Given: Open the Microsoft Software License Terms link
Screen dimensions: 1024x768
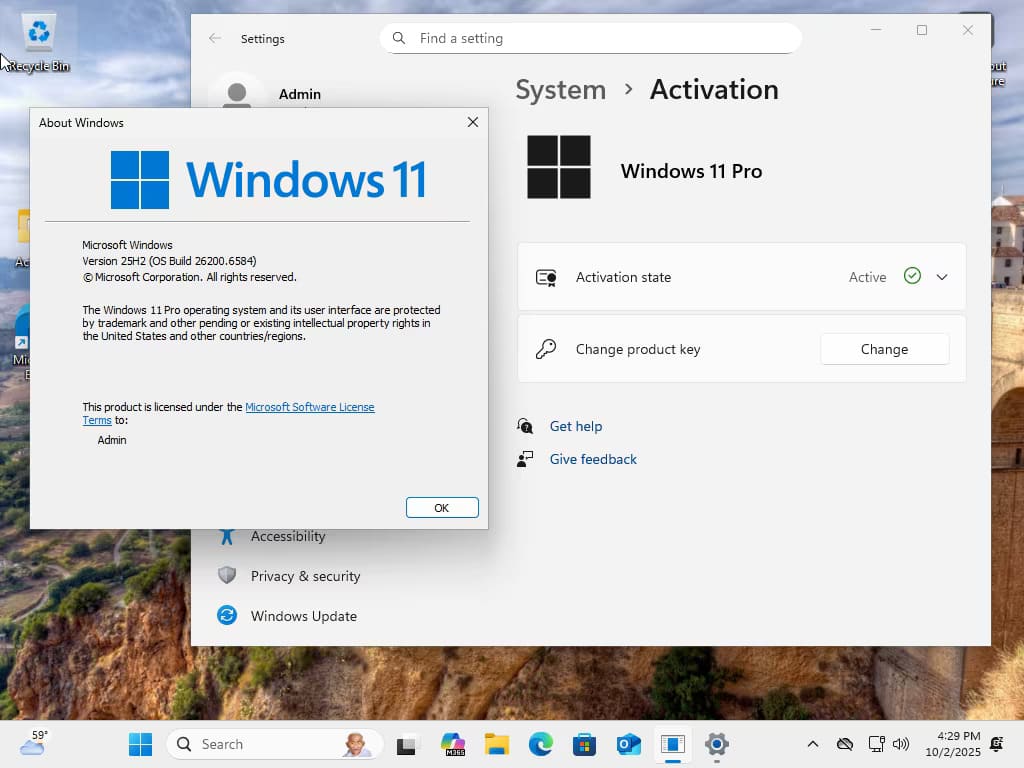Looking at the screenshot, I should pos(309,407).
